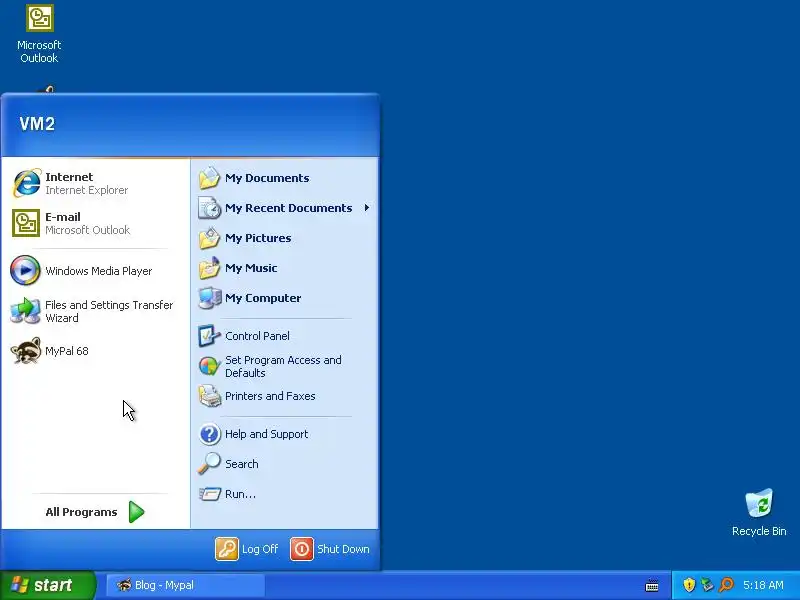Click the My Recent Documents icon
The image size is (800, 600).
(x=209, y=208)
